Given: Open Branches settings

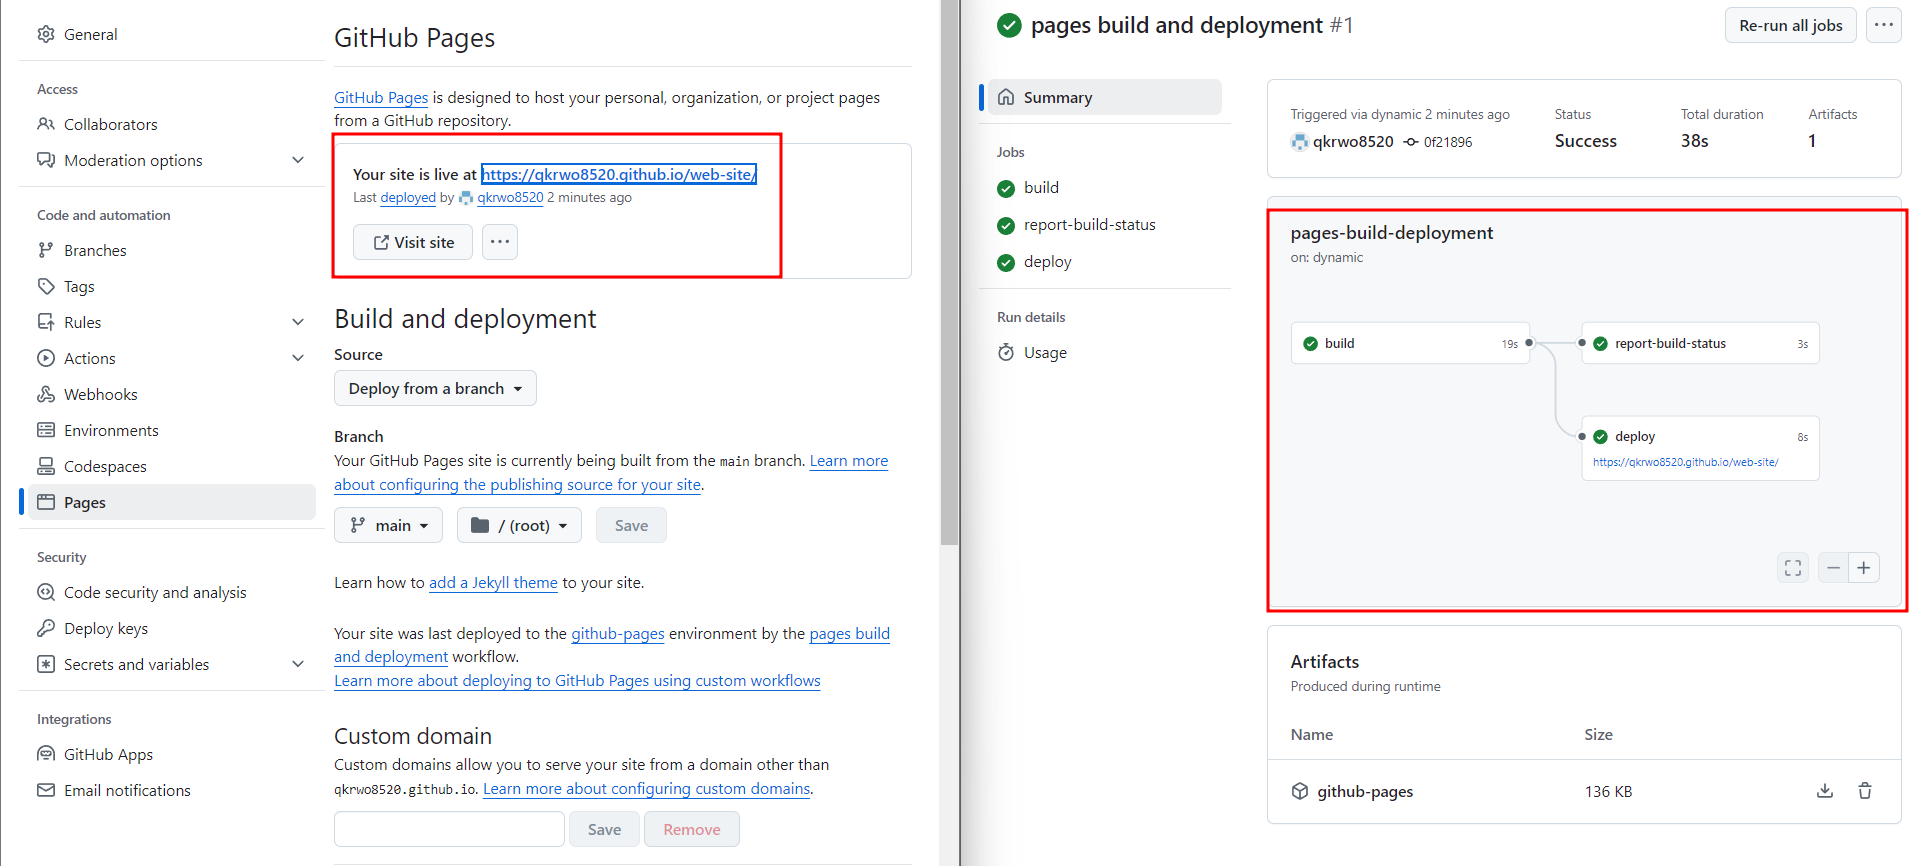Looking at the screenshot, I should (x=95, y=250).
